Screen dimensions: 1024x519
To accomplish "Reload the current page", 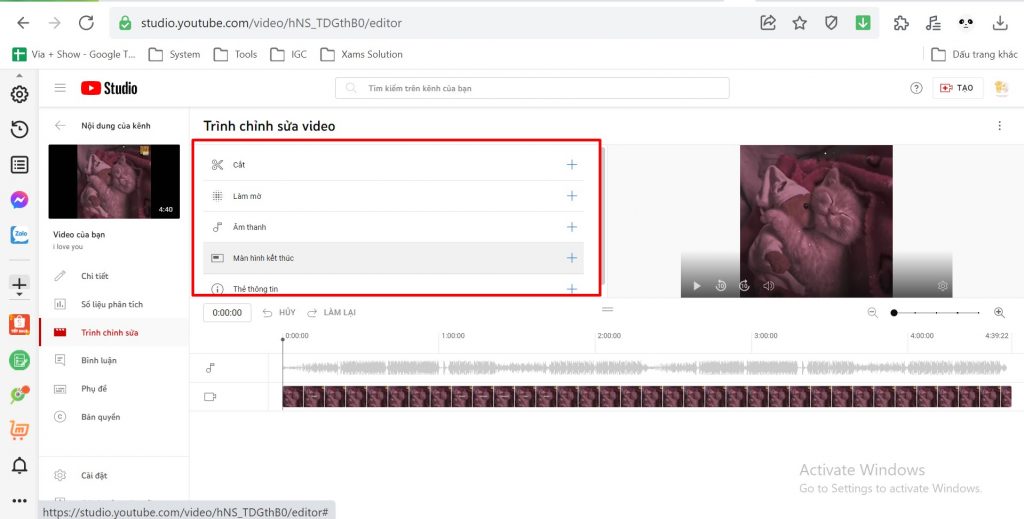I will pyautogui.click(x=86, y=23).
